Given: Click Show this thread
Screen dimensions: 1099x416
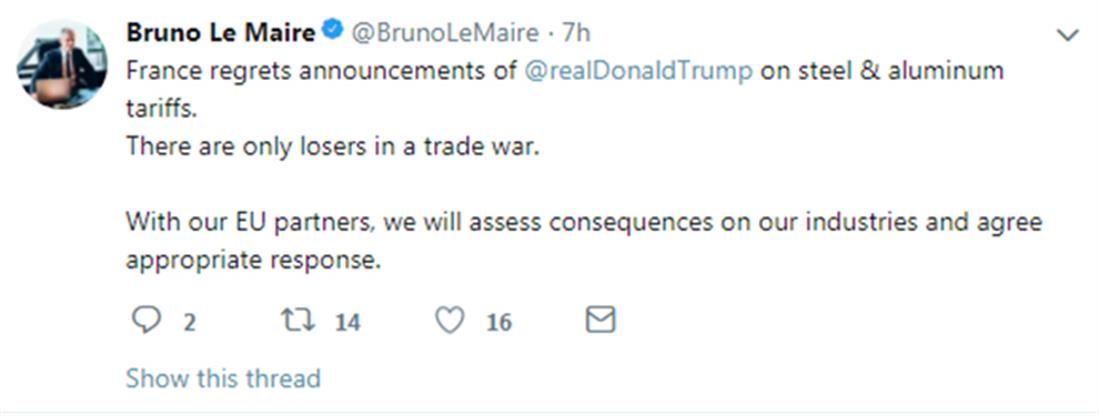Looking at the screenshot, I should [223, 379].
